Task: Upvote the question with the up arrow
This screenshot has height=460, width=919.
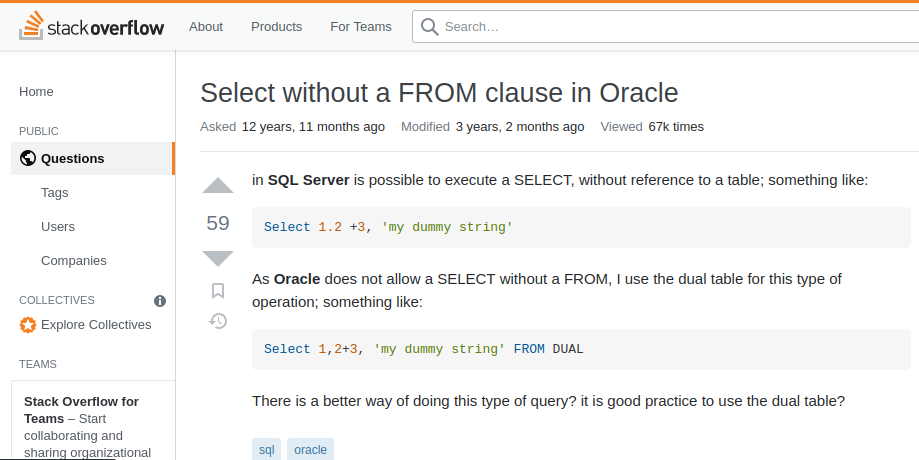Action: pos(218,186)
